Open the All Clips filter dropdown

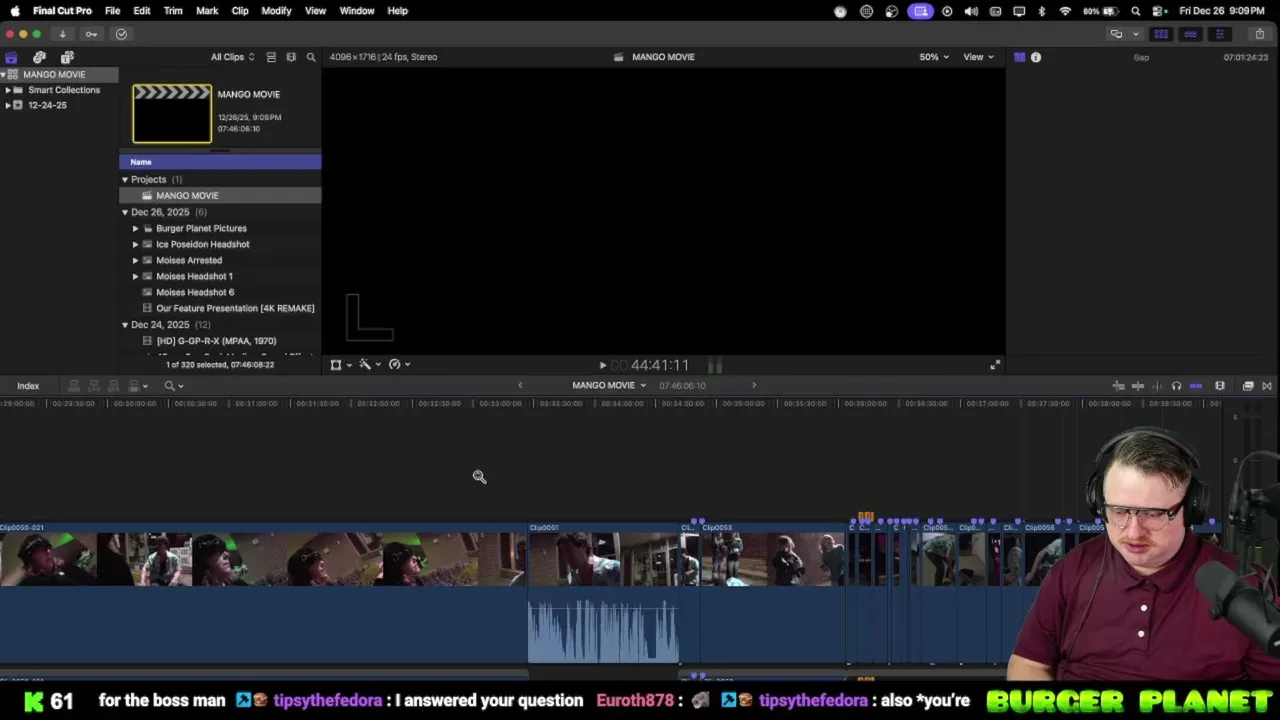point(232,57)
